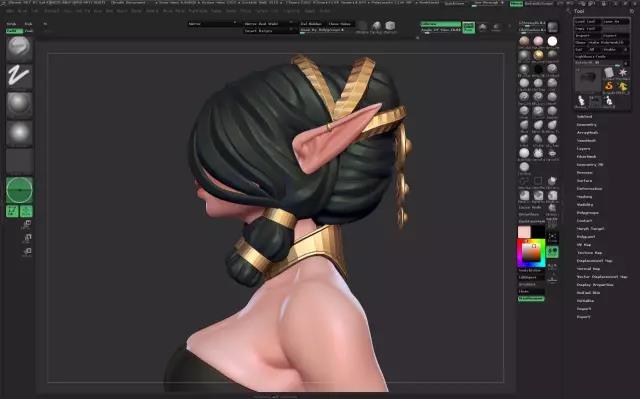The width and height of the screenshot is (640, 399).
Task: Expand the Masking section
Action: [x=584, y=197]
